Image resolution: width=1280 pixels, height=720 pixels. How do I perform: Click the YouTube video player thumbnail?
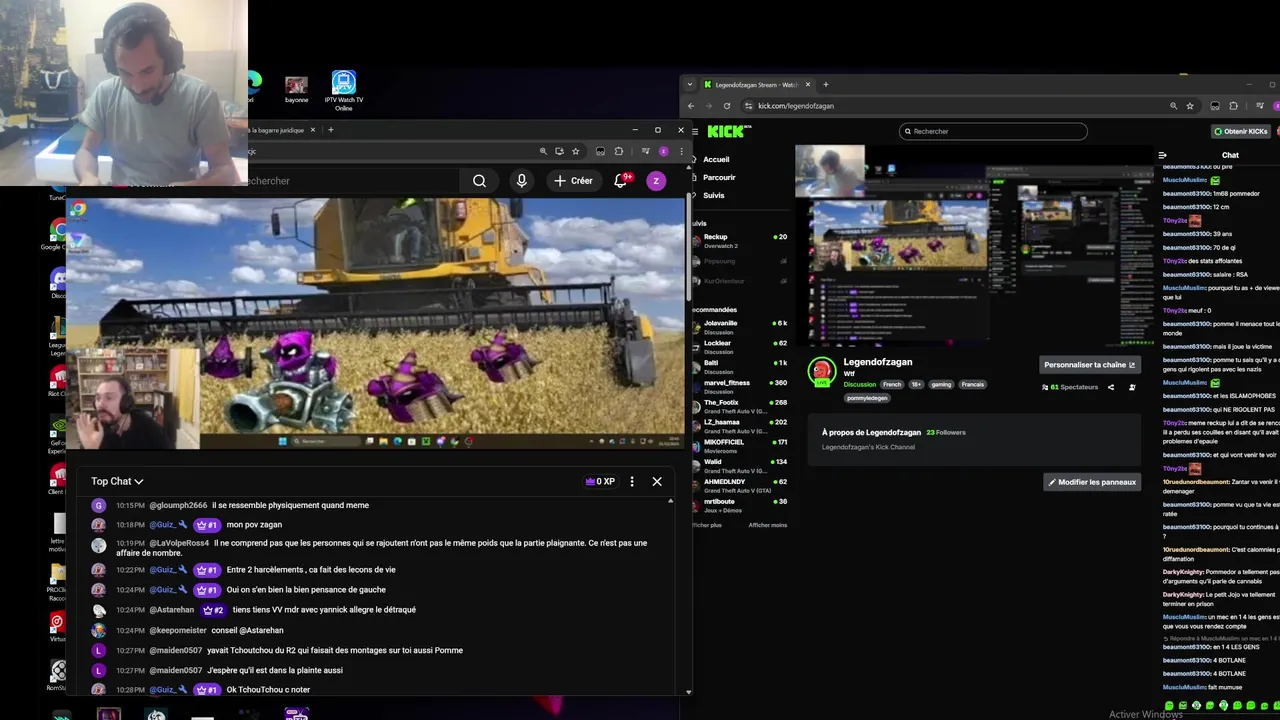click(376, 323)
